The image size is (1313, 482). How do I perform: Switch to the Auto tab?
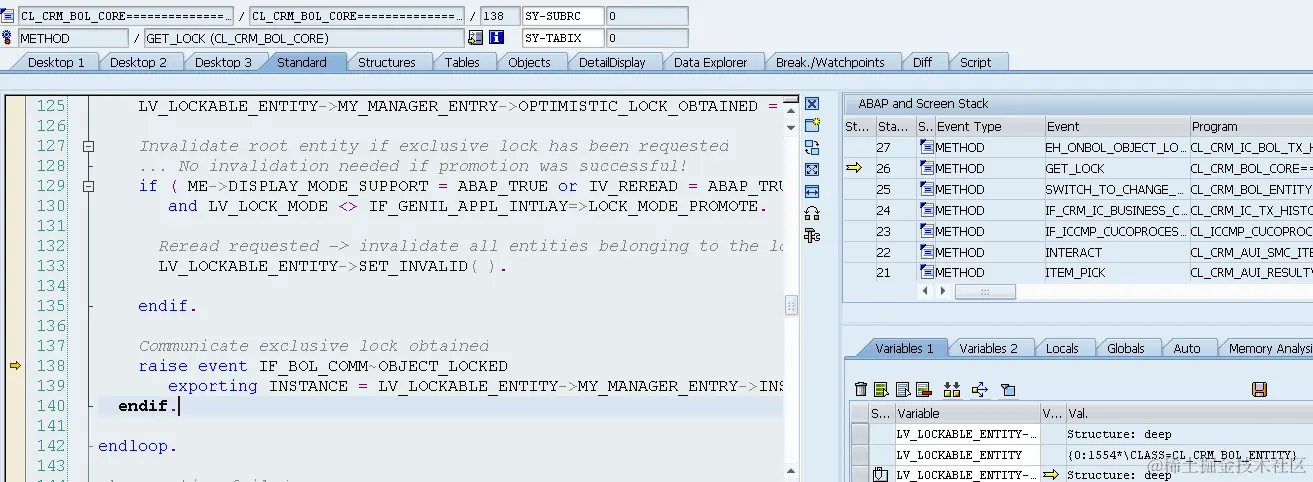[1187, 348]
